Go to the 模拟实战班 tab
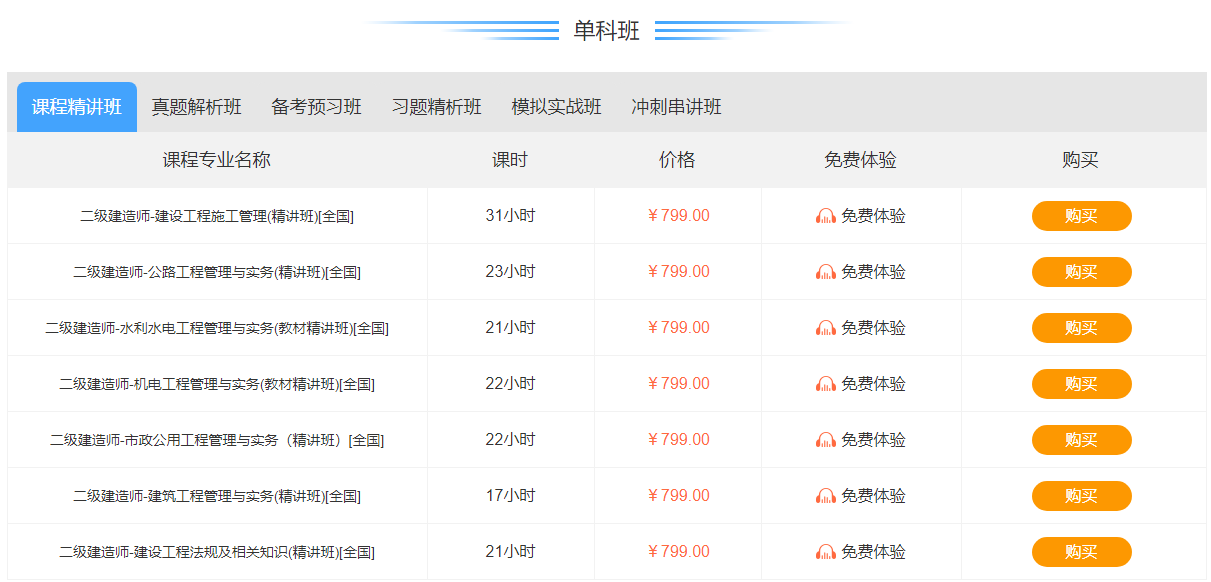 click(x=556, y=107)
